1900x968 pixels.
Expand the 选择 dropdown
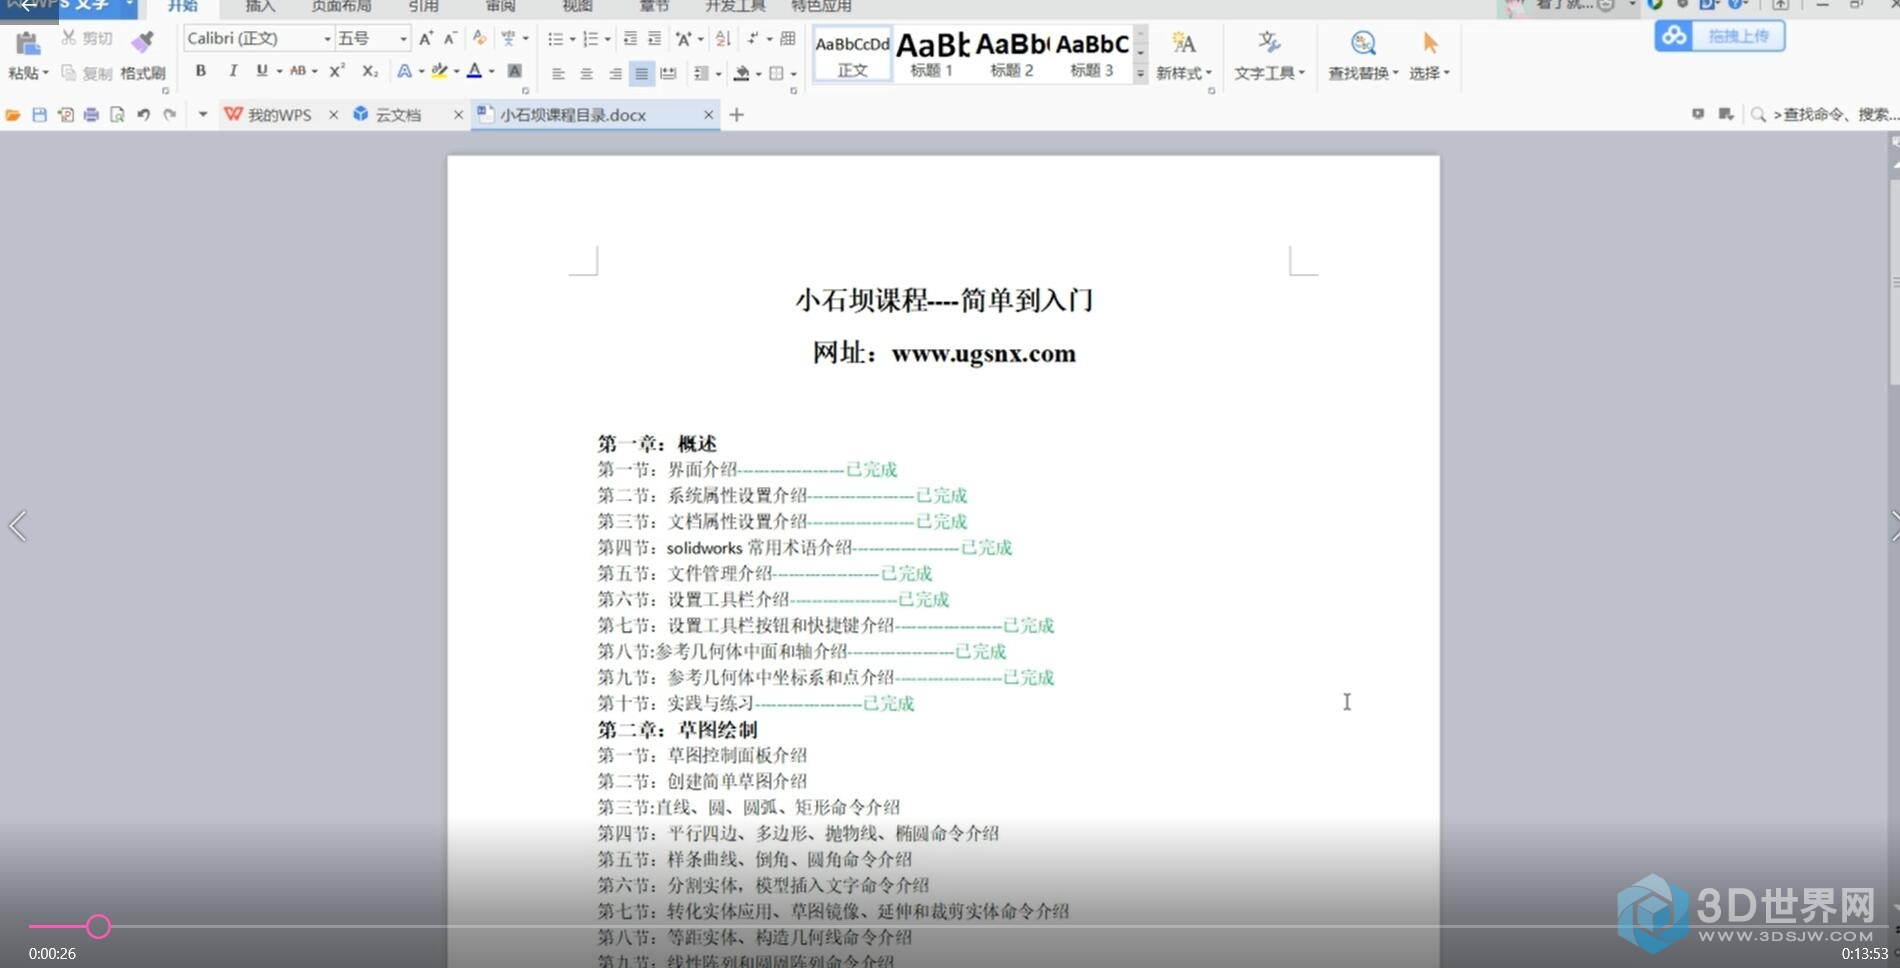(x=1429, y=73)
